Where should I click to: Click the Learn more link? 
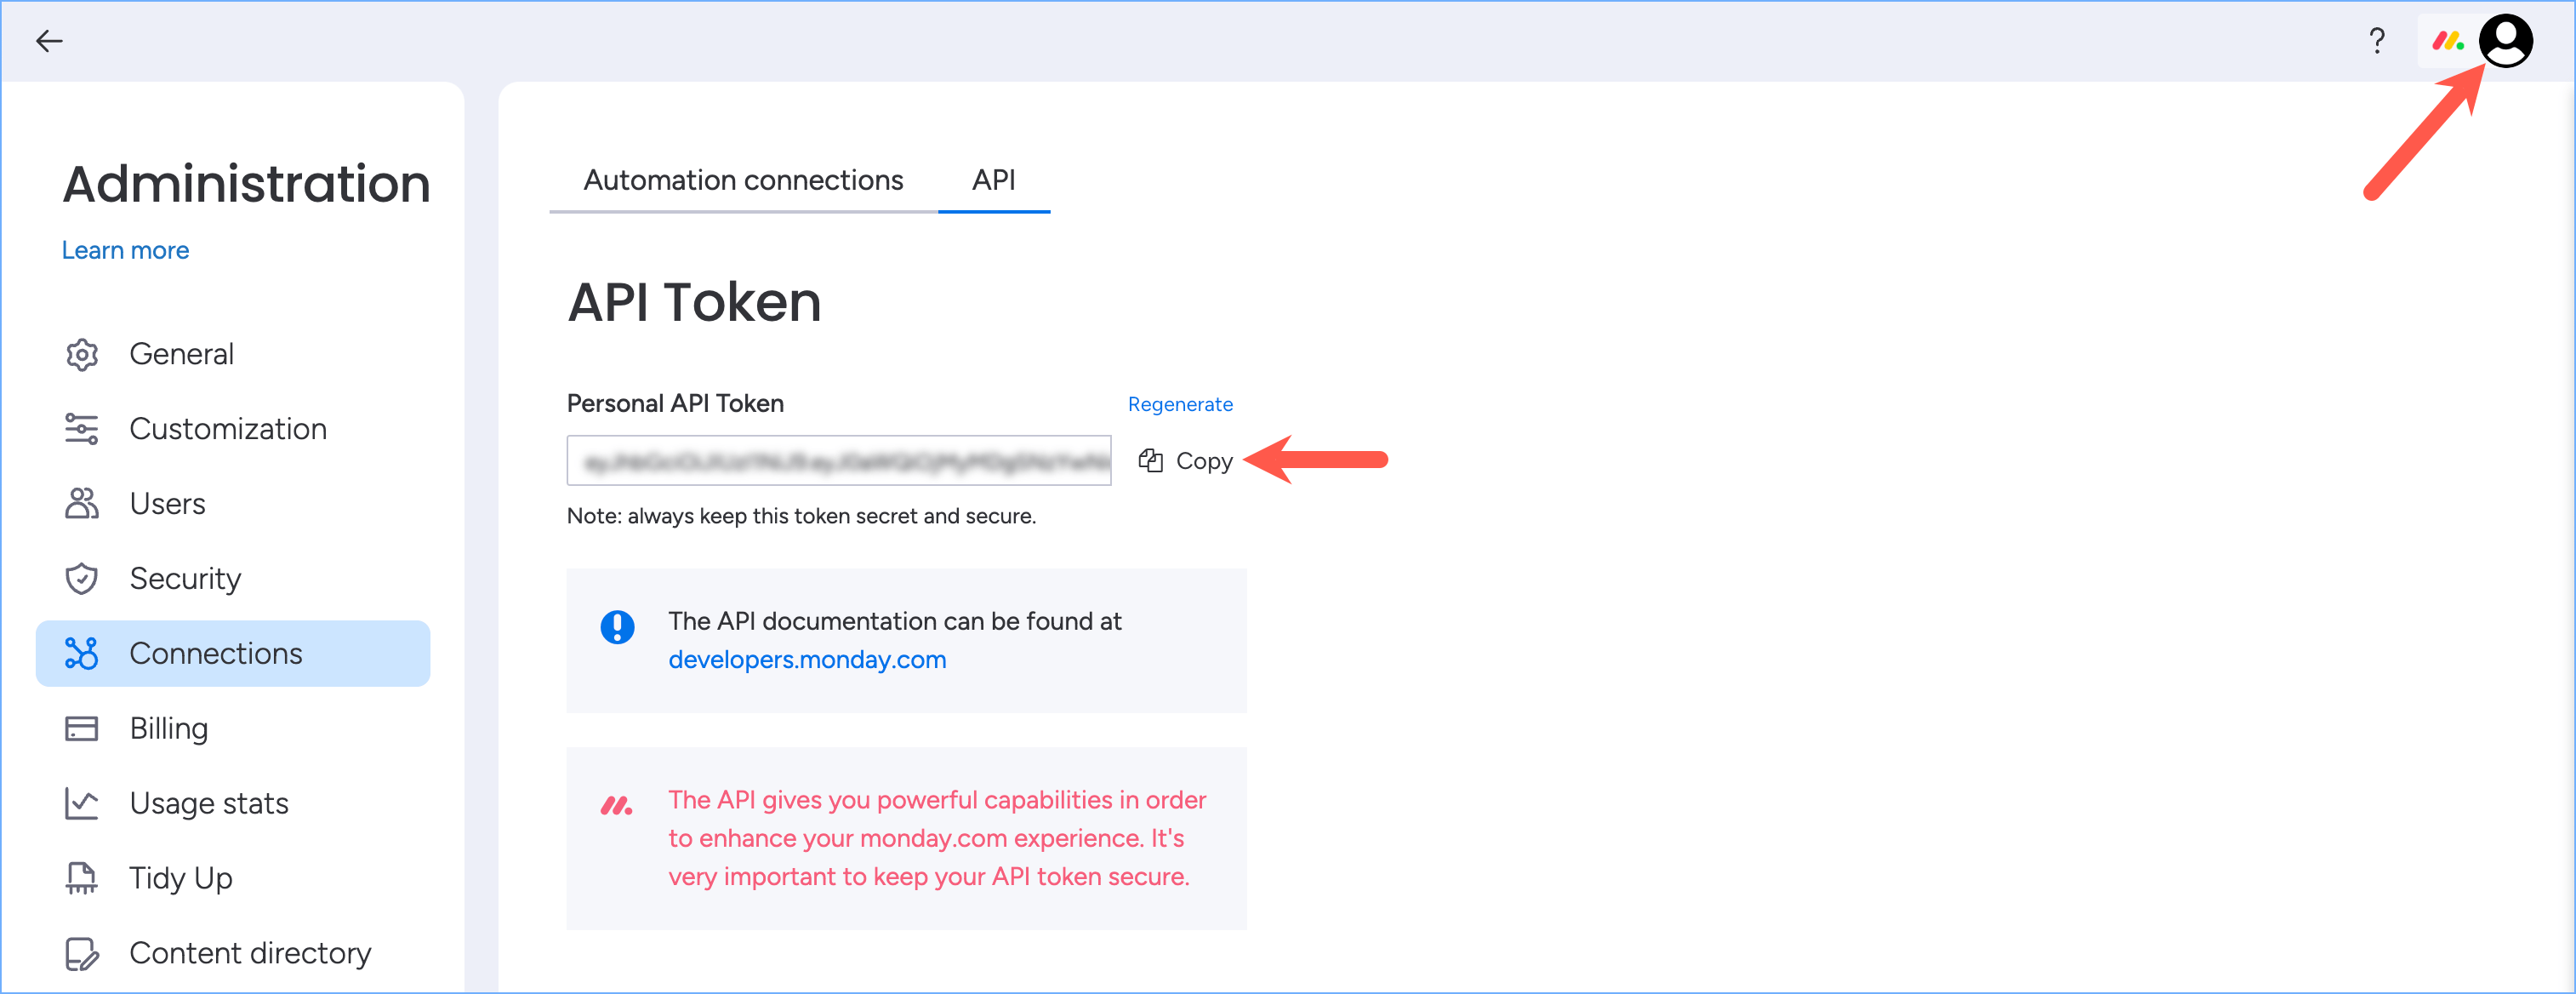tap(125, 250)
